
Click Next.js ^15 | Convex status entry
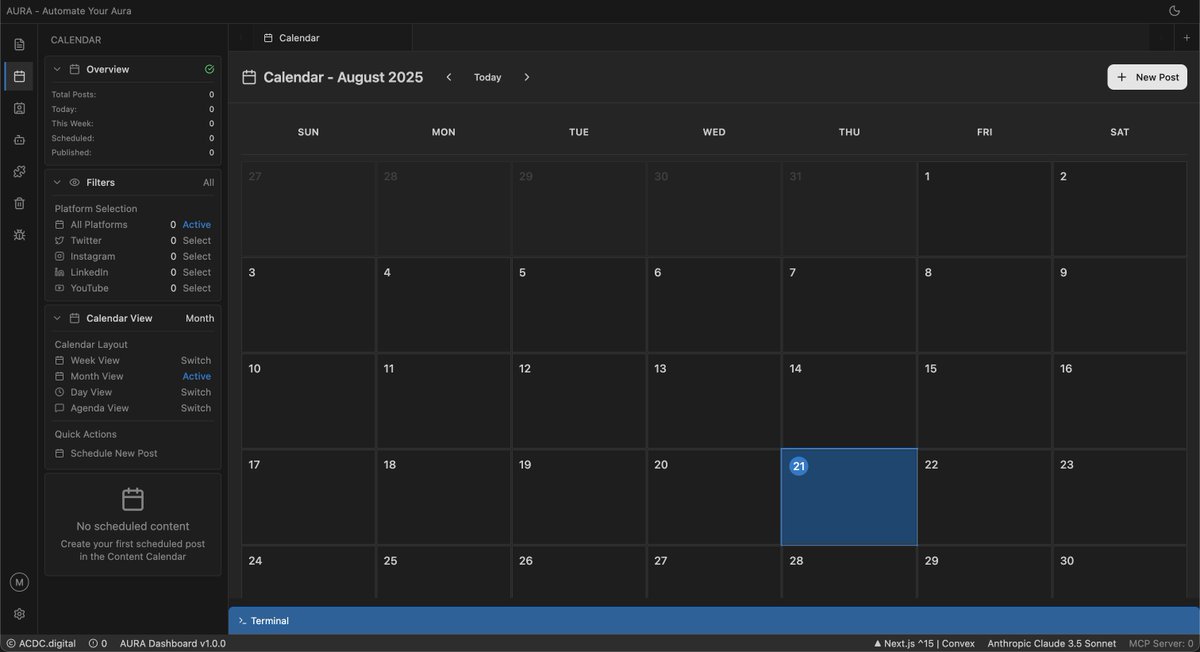924,644
